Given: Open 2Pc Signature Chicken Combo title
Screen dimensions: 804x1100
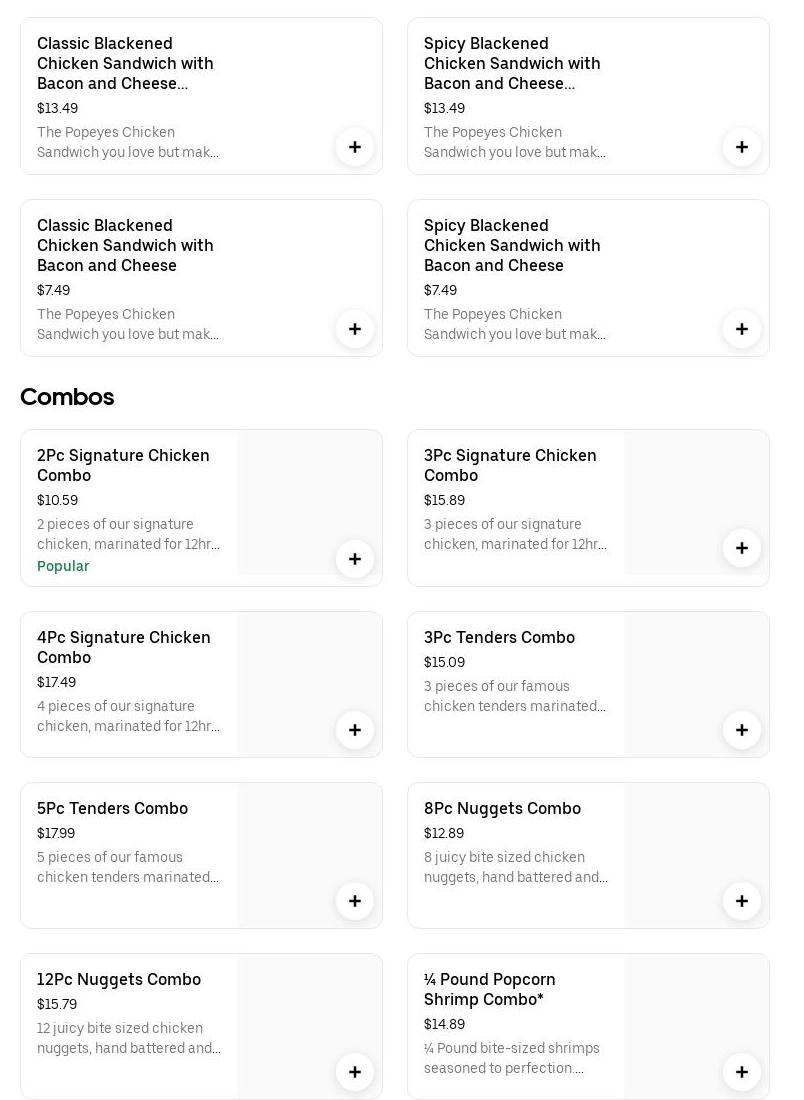Looking at the screenshot, I should point(123,465).
